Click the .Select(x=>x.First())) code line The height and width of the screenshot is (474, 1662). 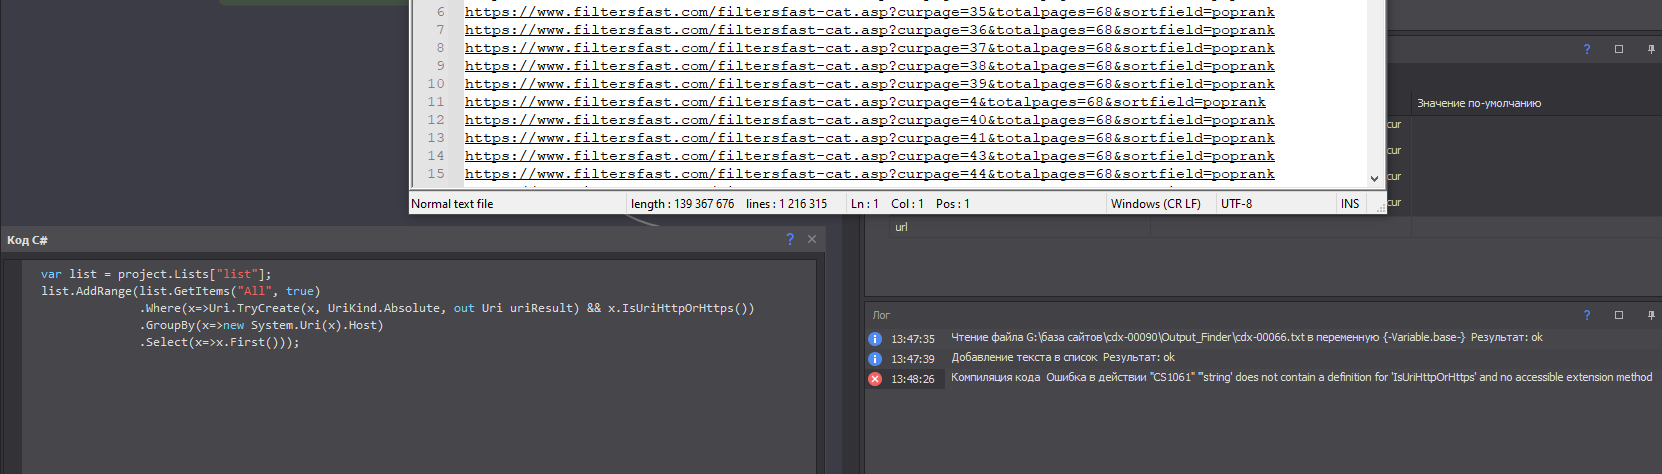coord(219,342)
